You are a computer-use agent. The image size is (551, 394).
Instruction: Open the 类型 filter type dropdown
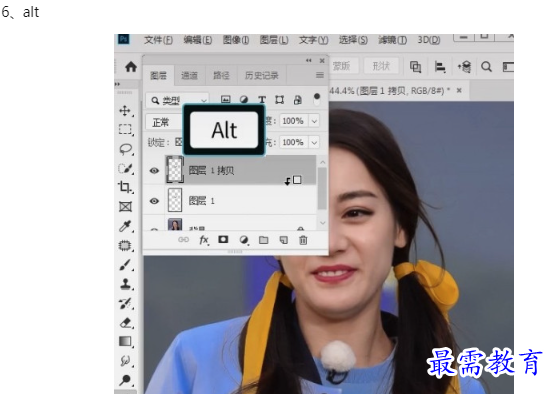(x=177, y=101)
